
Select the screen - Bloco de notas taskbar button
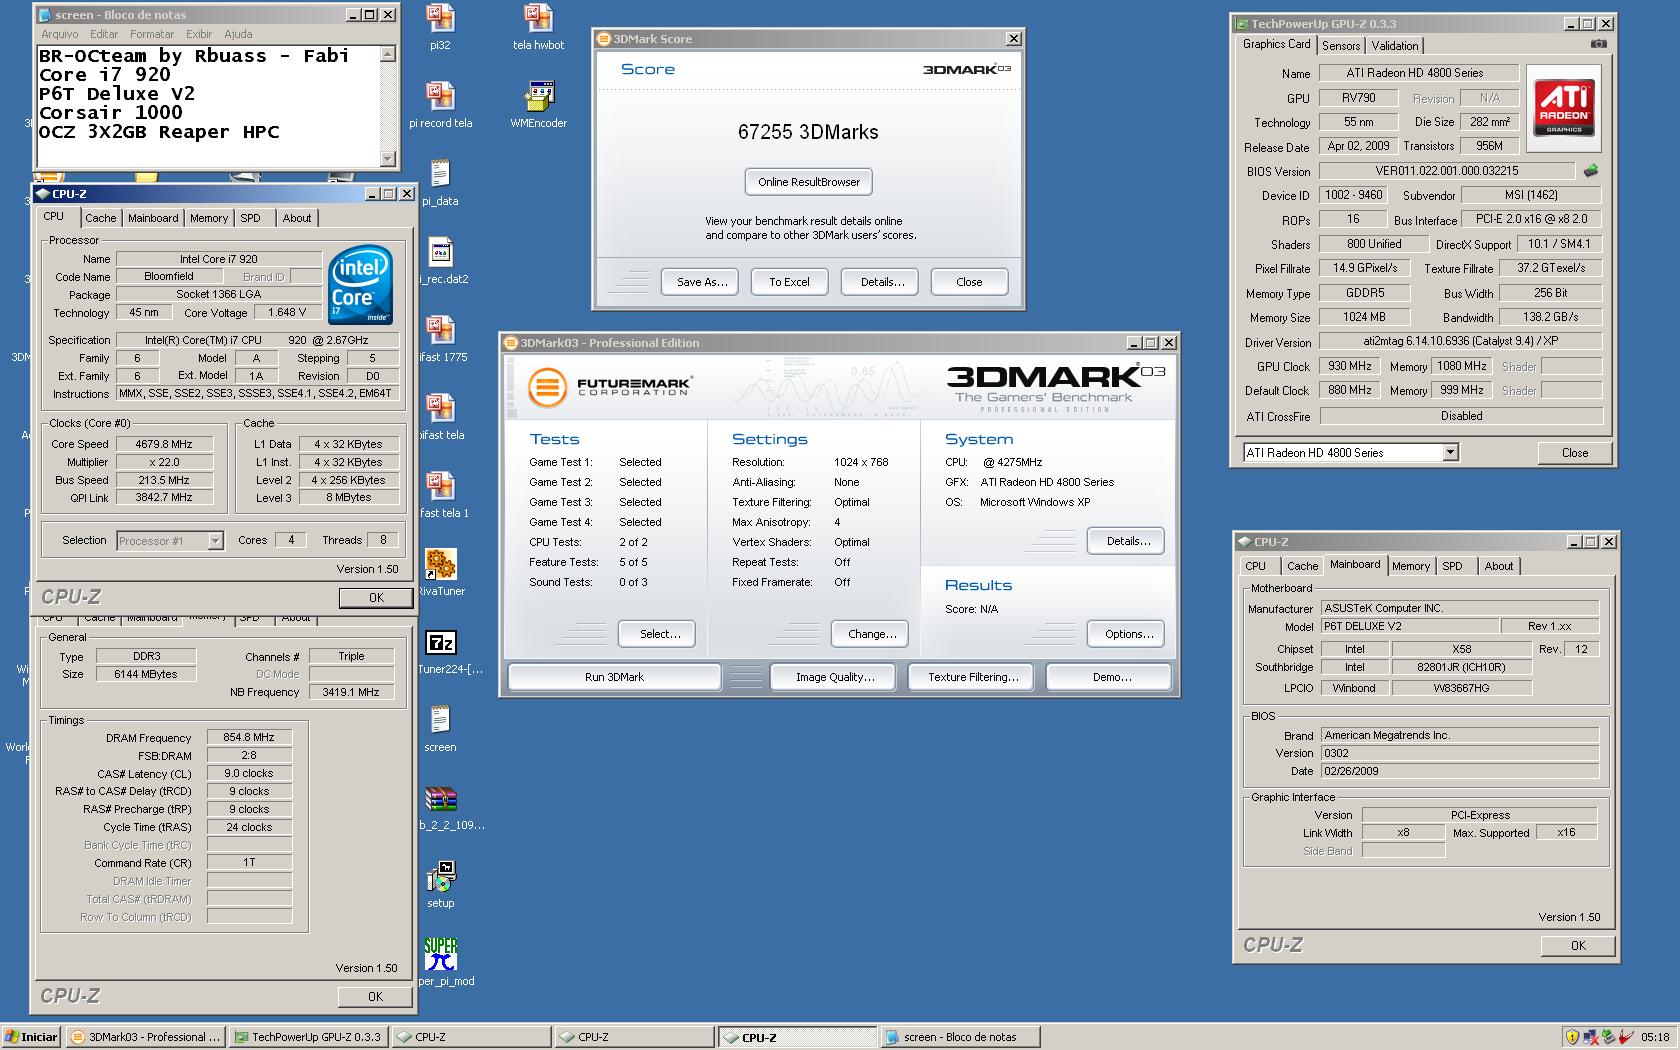(x=960, y=1037)
